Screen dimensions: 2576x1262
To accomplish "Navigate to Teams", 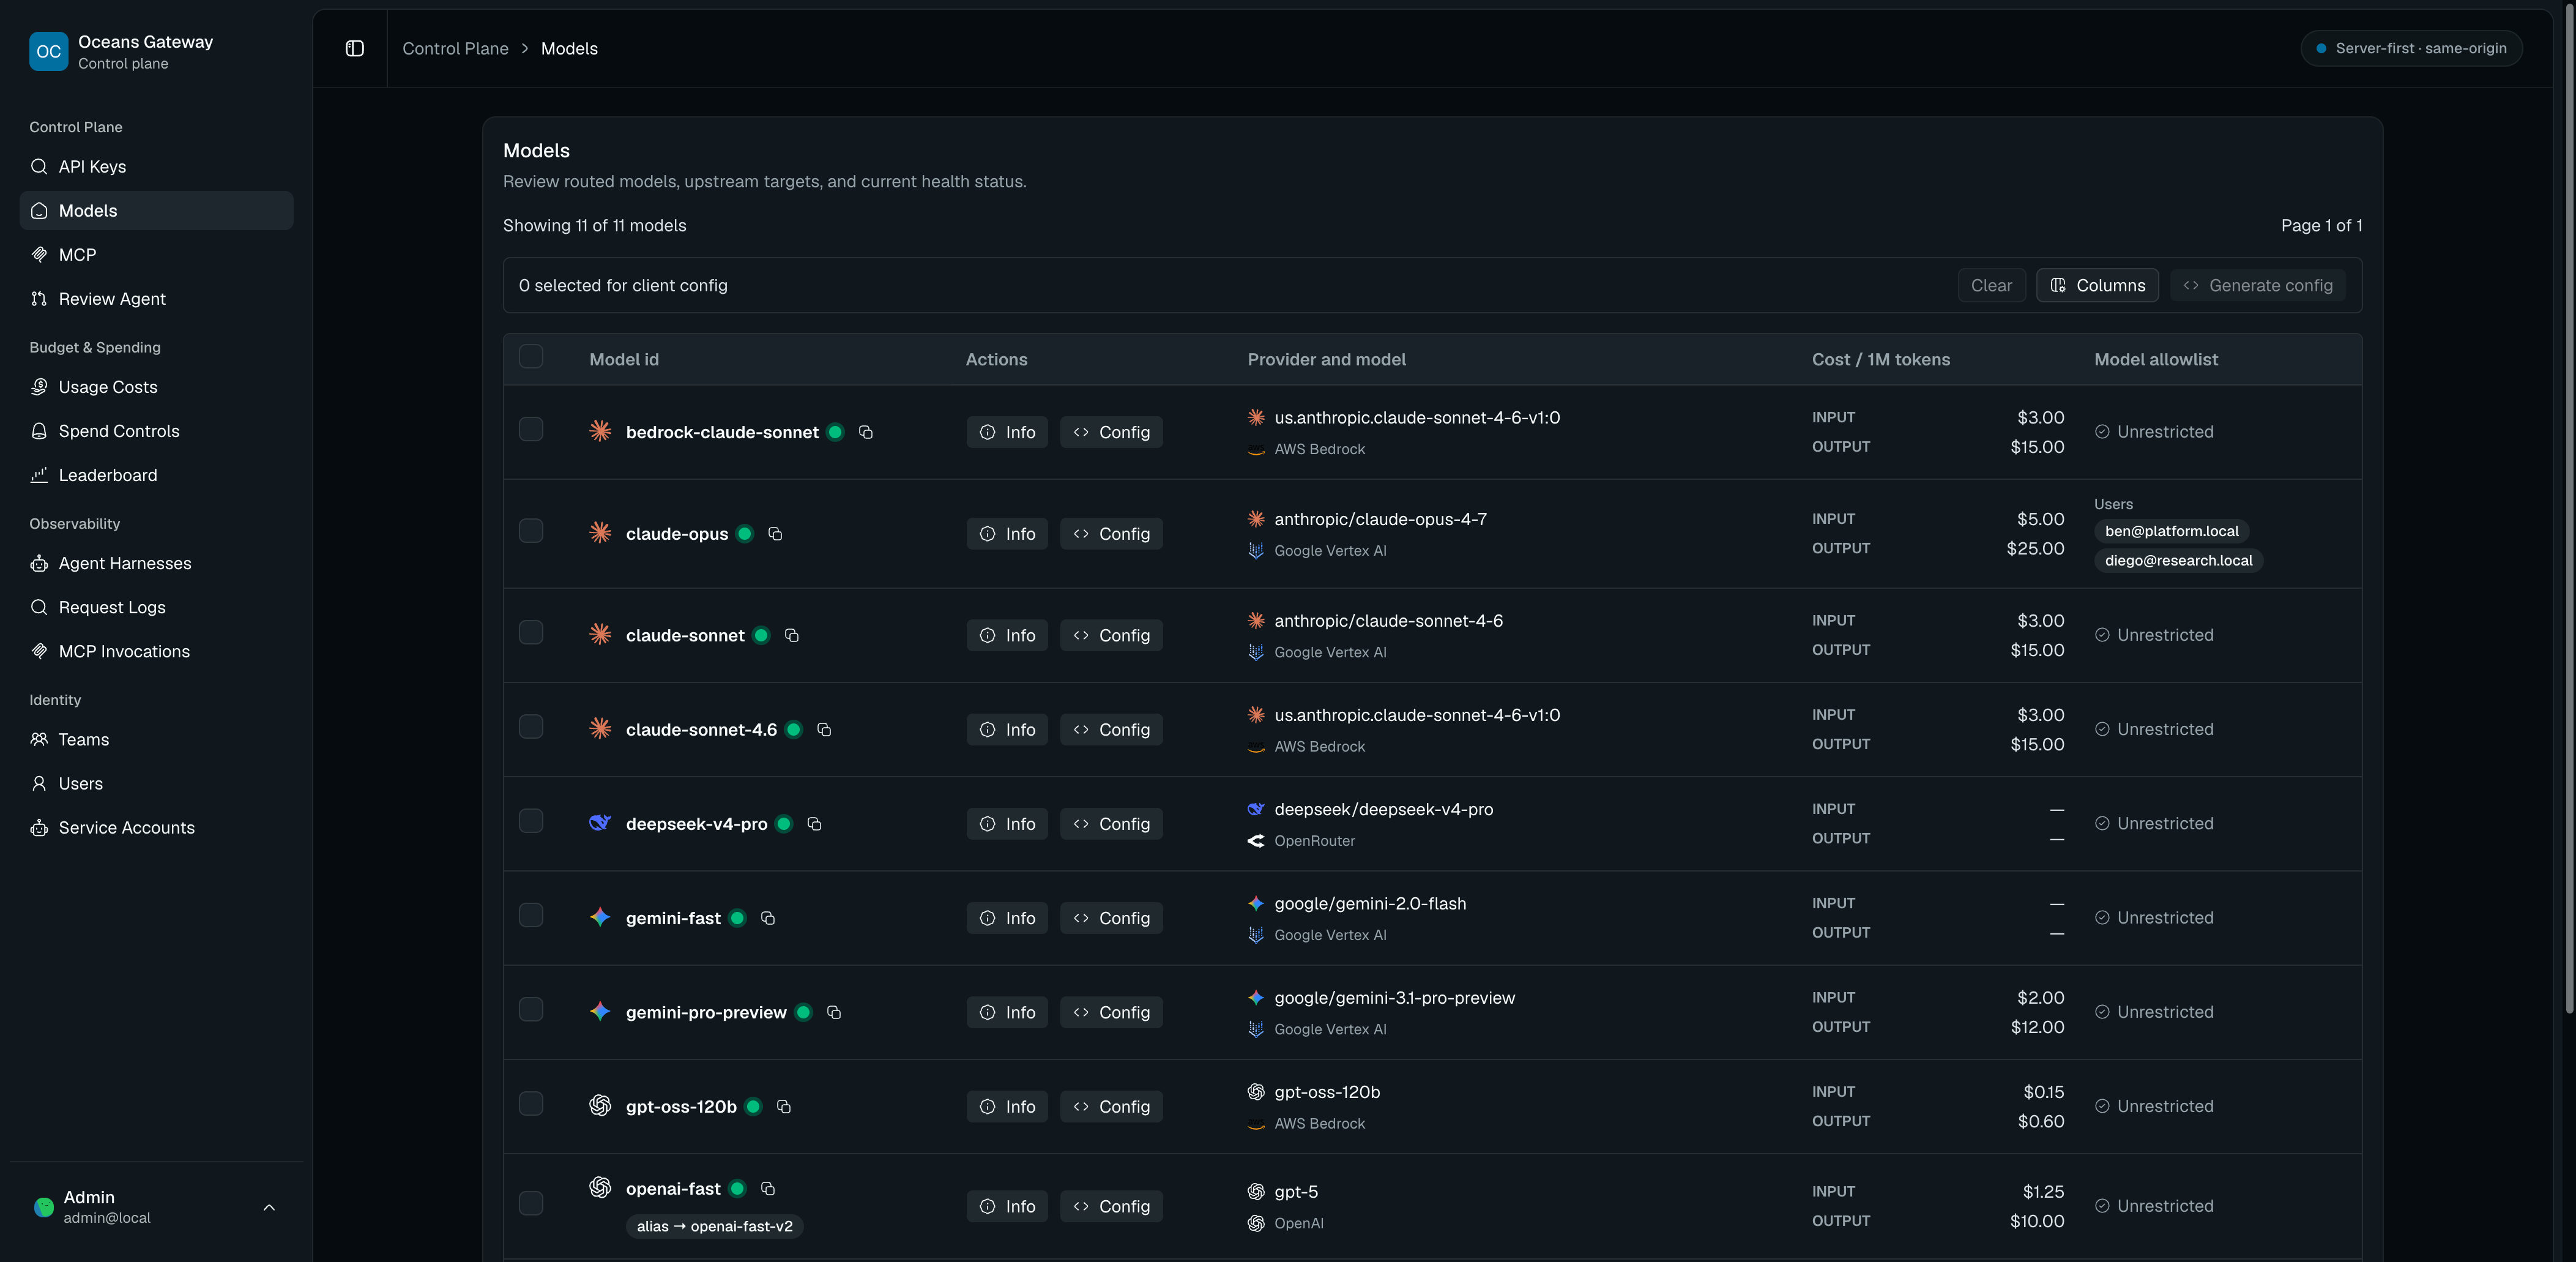I will (156, 740).
